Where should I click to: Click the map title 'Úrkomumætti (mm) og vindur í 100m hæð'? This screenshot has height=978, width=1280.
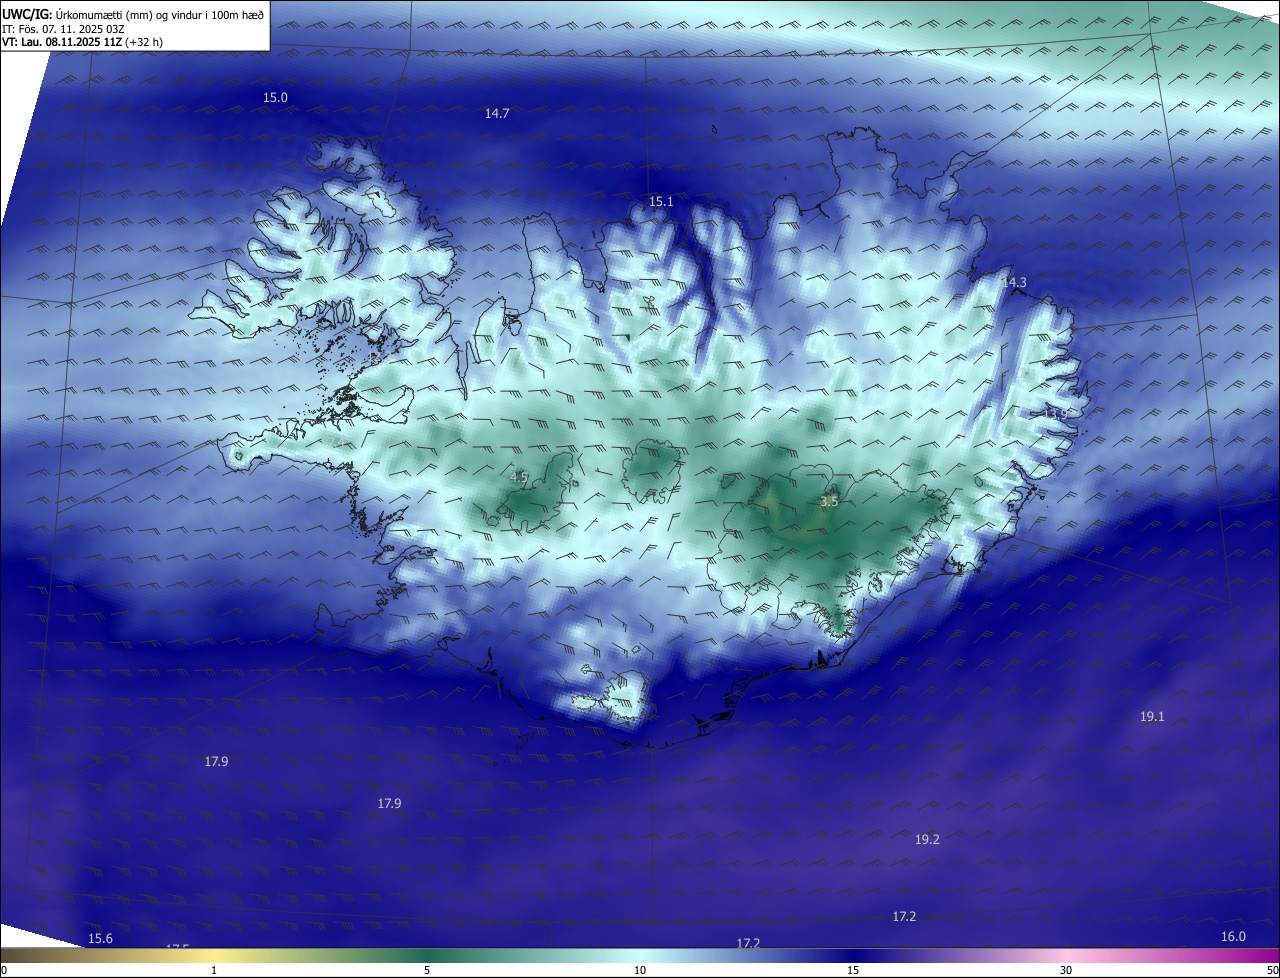point(159,14)
